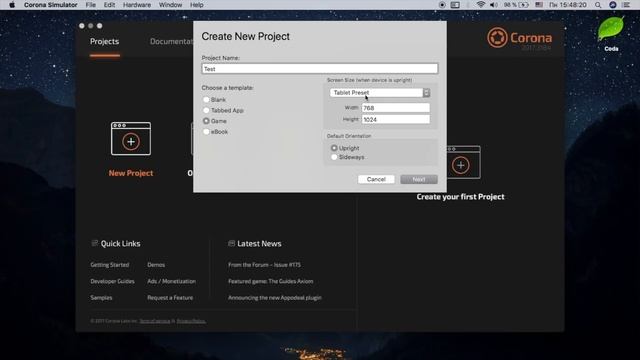Open the Getting Started link
Image resolution: width=640 pixels, height=360 pixels.
[x=110, y=265]
